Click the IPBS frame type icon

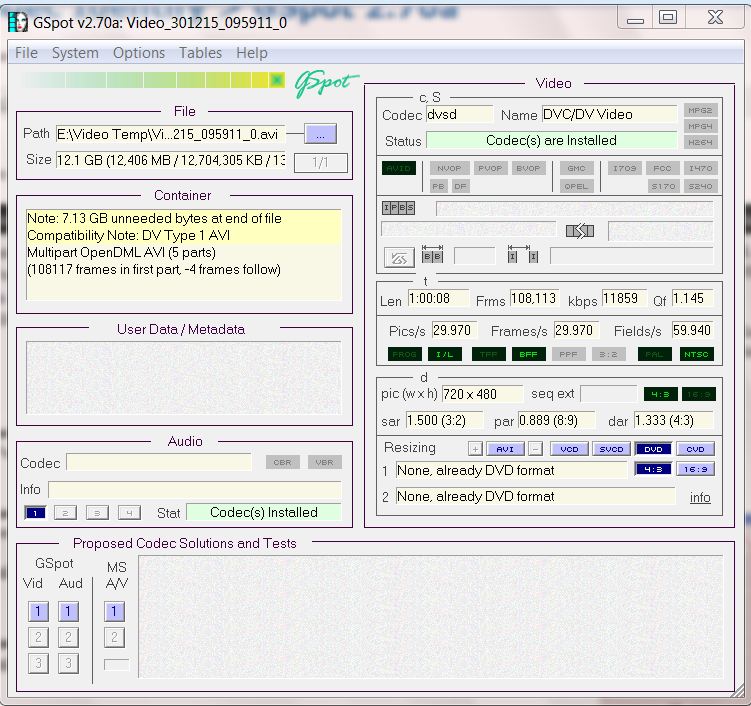(x=398, y=208)
